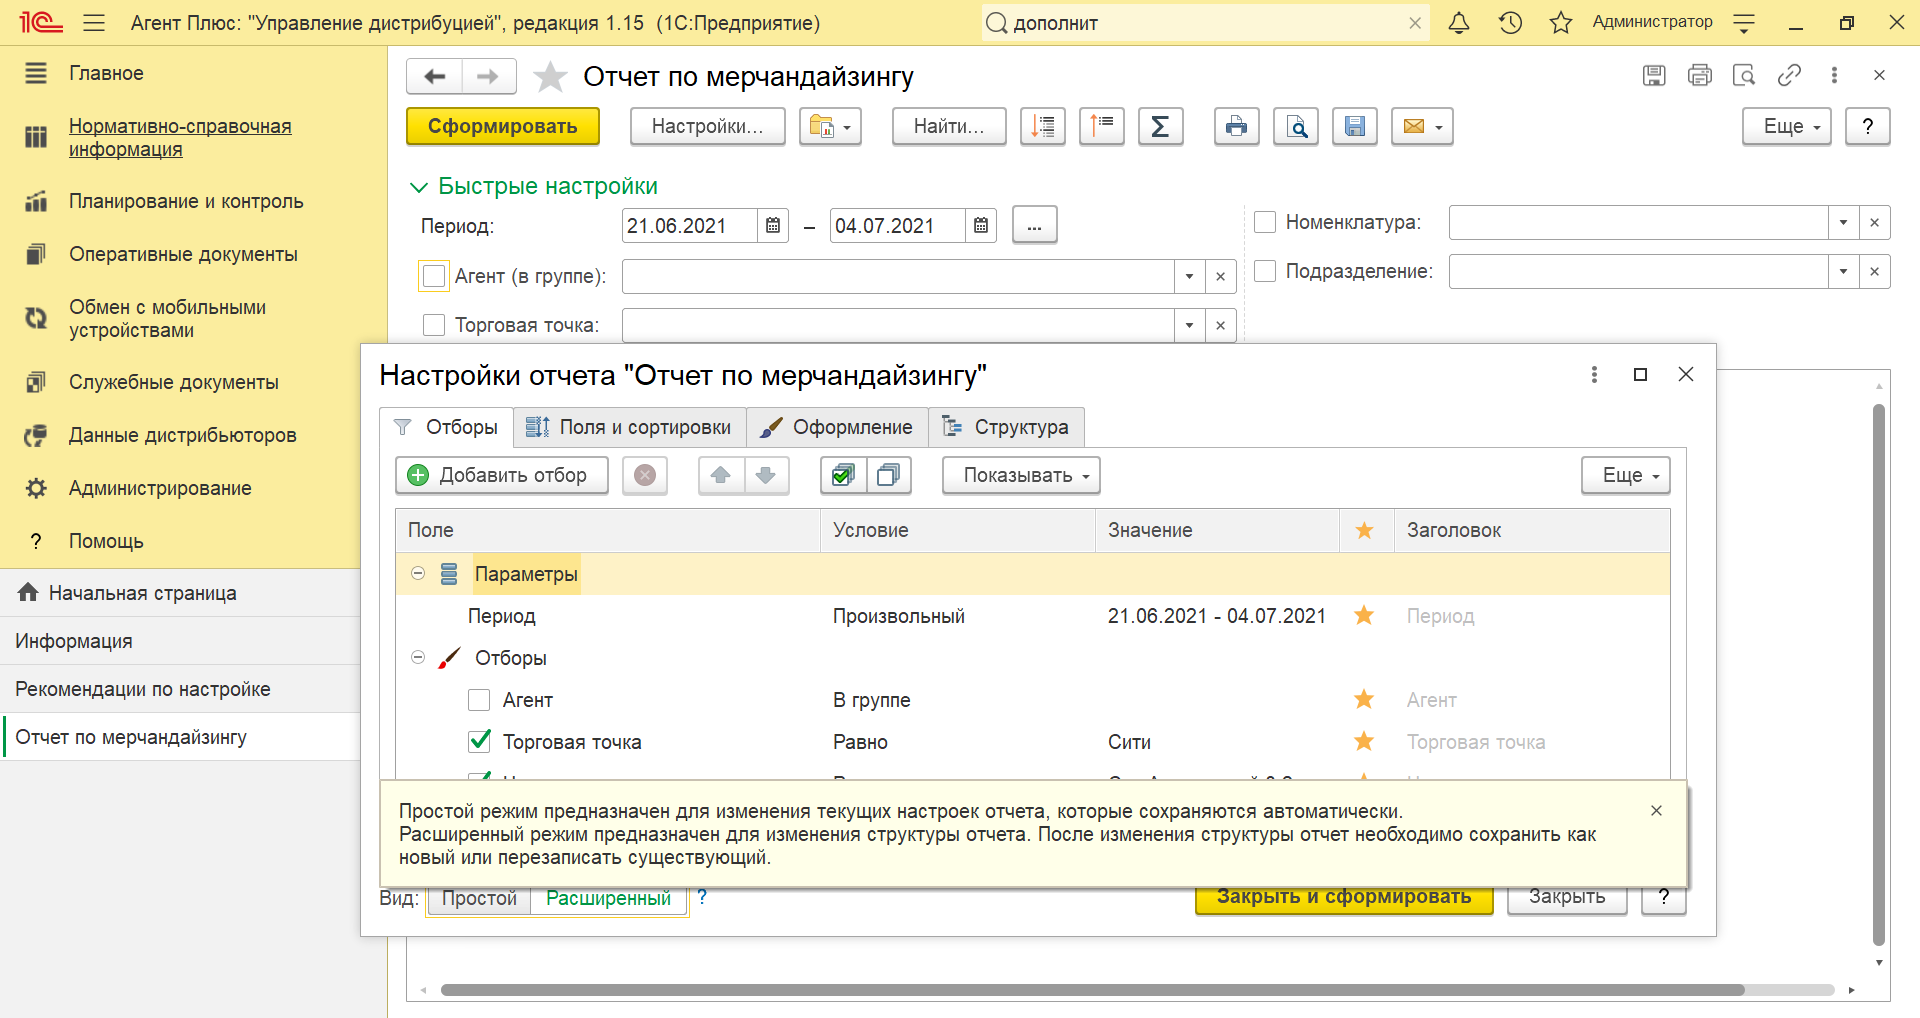Click Добавить отбор button
The height and width of the screenshot is (1018, 1920).
(x=502, y=475)
